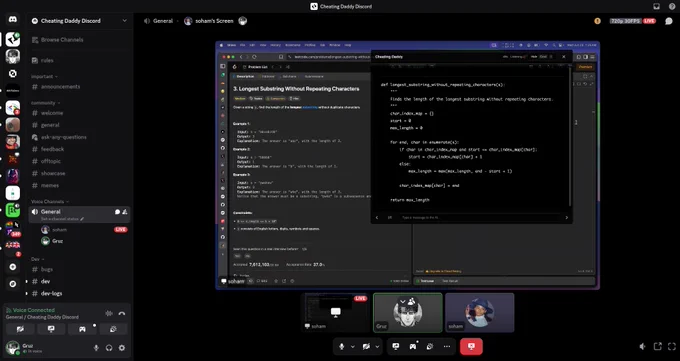
Task: Collapse the important category
Action: coord(44,76)
